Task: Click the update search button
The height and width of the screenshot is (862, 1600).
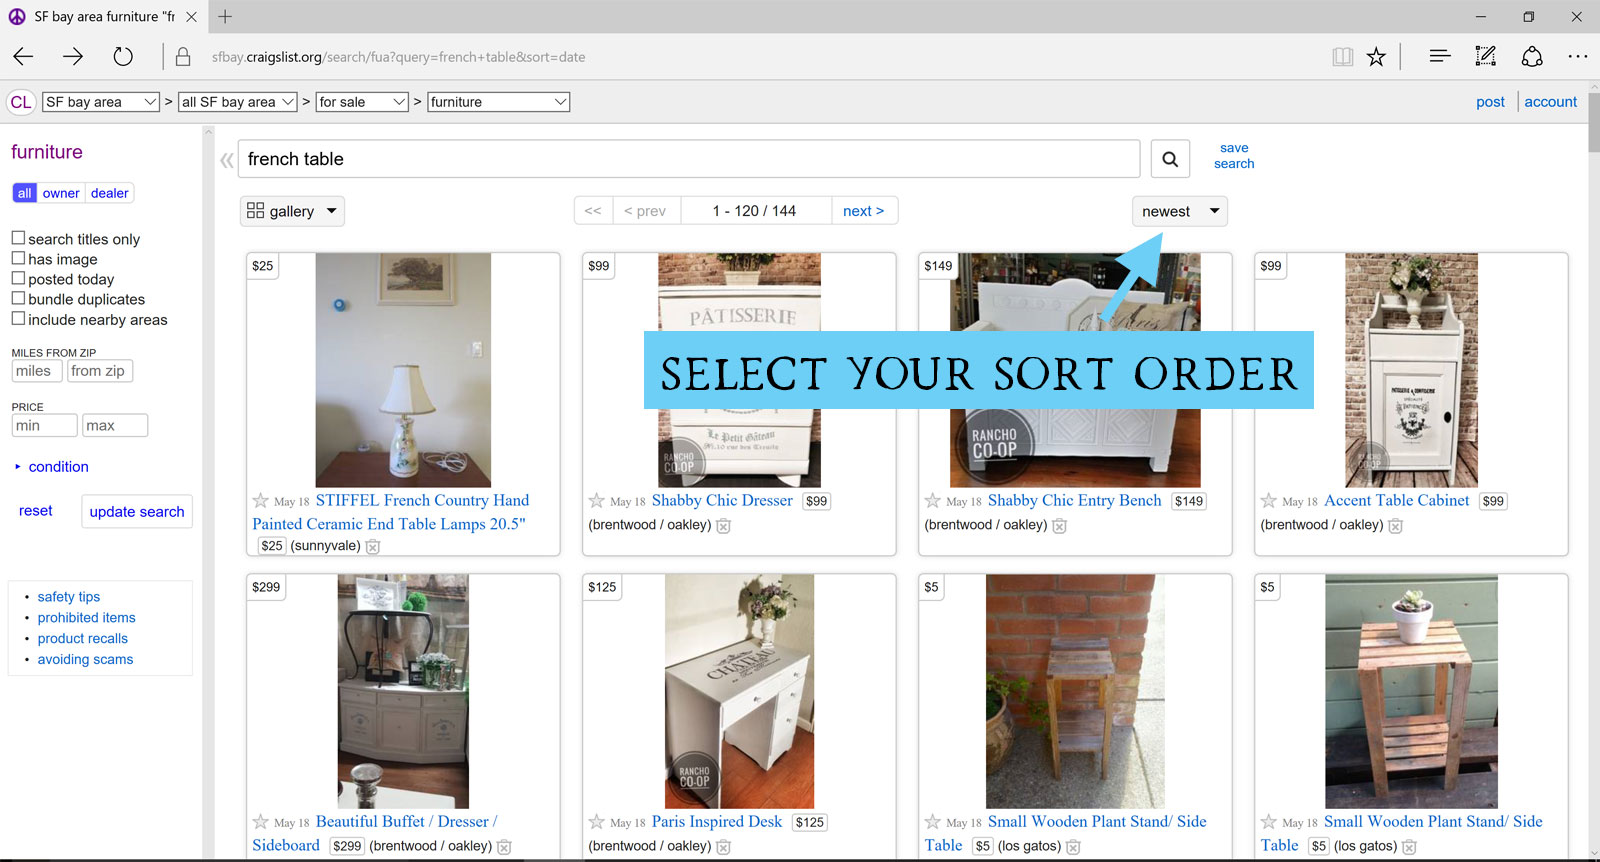Action: pos(137,511)
